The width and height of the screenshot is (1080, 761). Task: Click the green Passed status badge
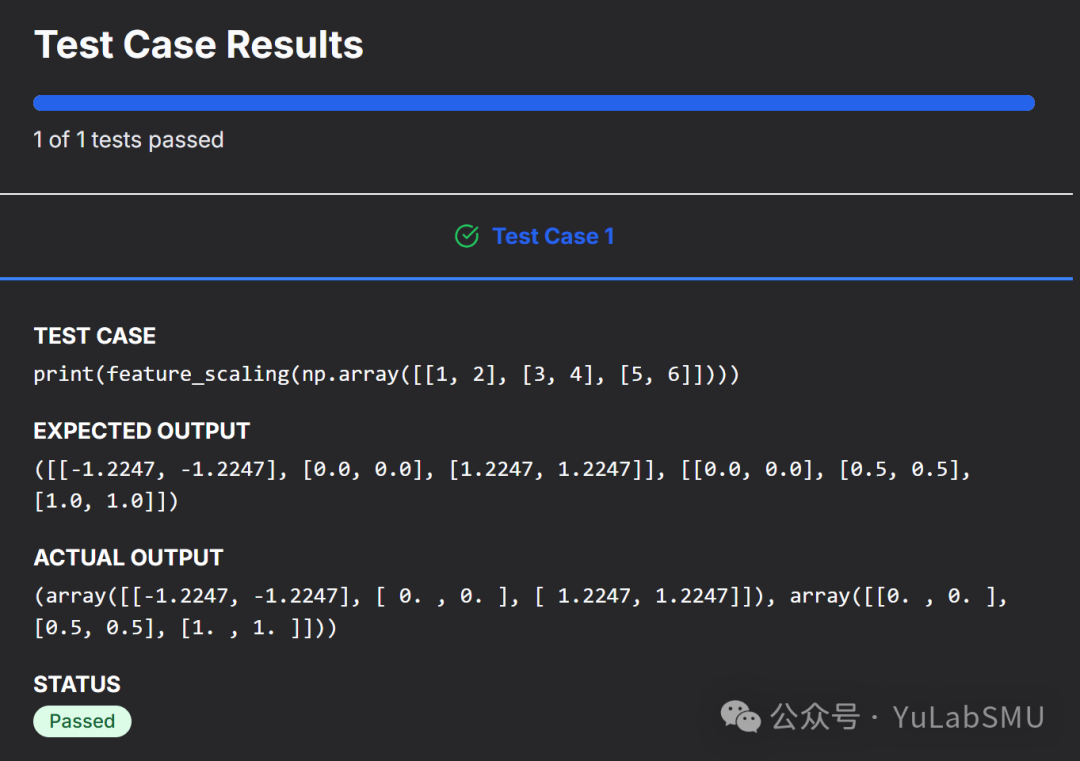point(82,721)
